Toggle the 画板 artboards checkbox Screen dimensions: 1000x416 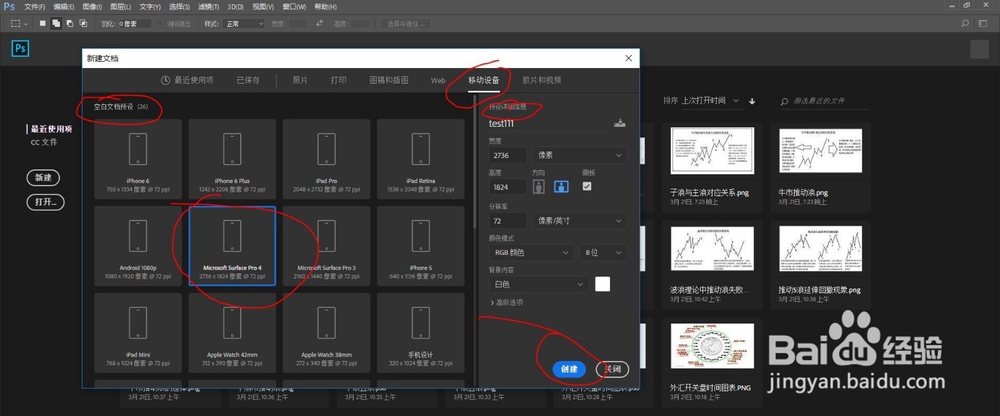(x=587, y=186)
